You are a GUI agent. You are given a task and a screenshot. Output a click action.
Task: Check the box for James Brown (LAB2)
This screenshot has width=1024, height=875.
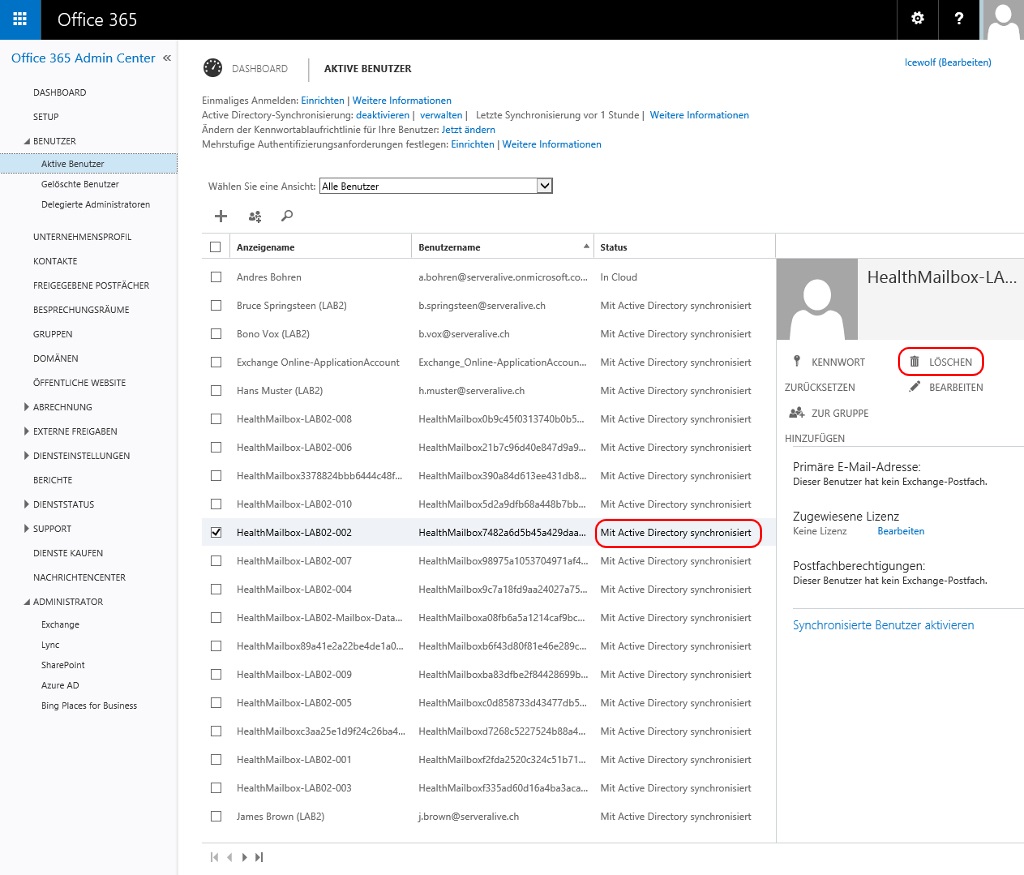[216, 816]
